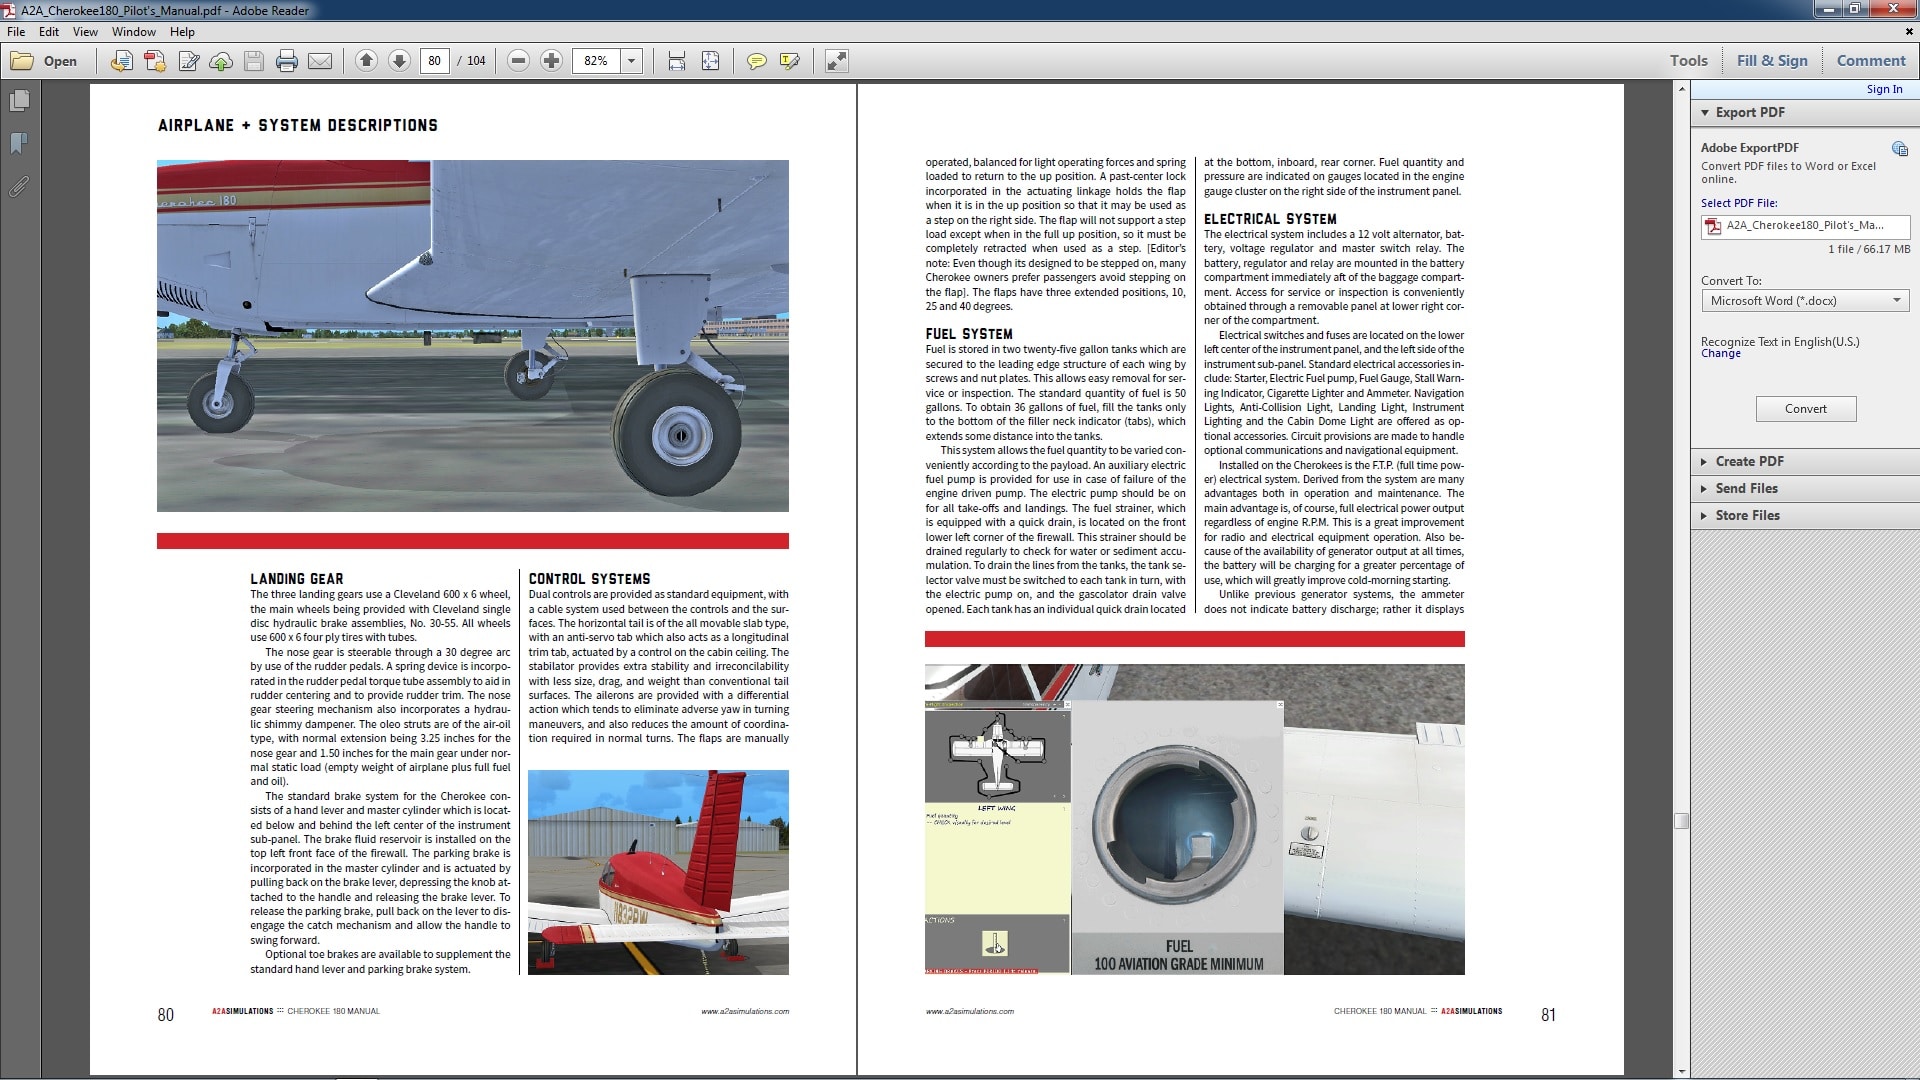Screen dimensions: 1920x1080
Task: Click the email envelope icon
Action: coord(320,61)
